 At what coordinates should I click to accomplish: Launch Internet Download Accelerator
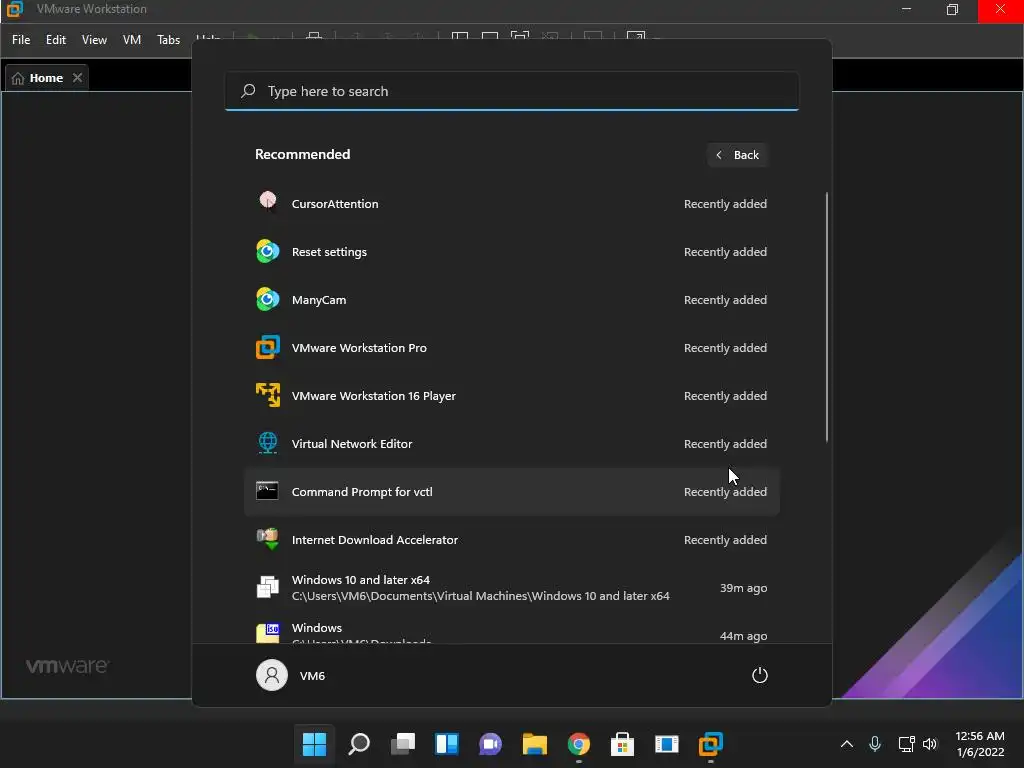511,539
